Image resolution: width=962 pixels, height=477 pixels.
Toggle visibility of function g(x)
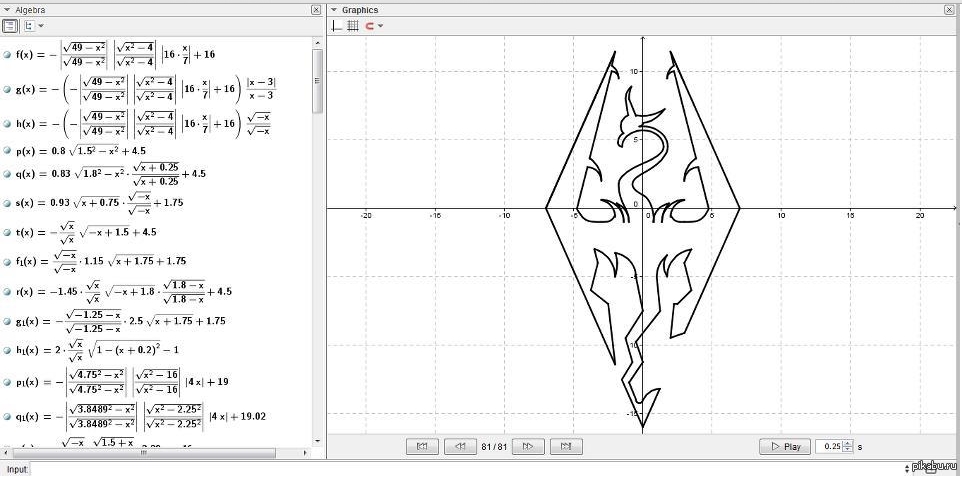[8, 90]
